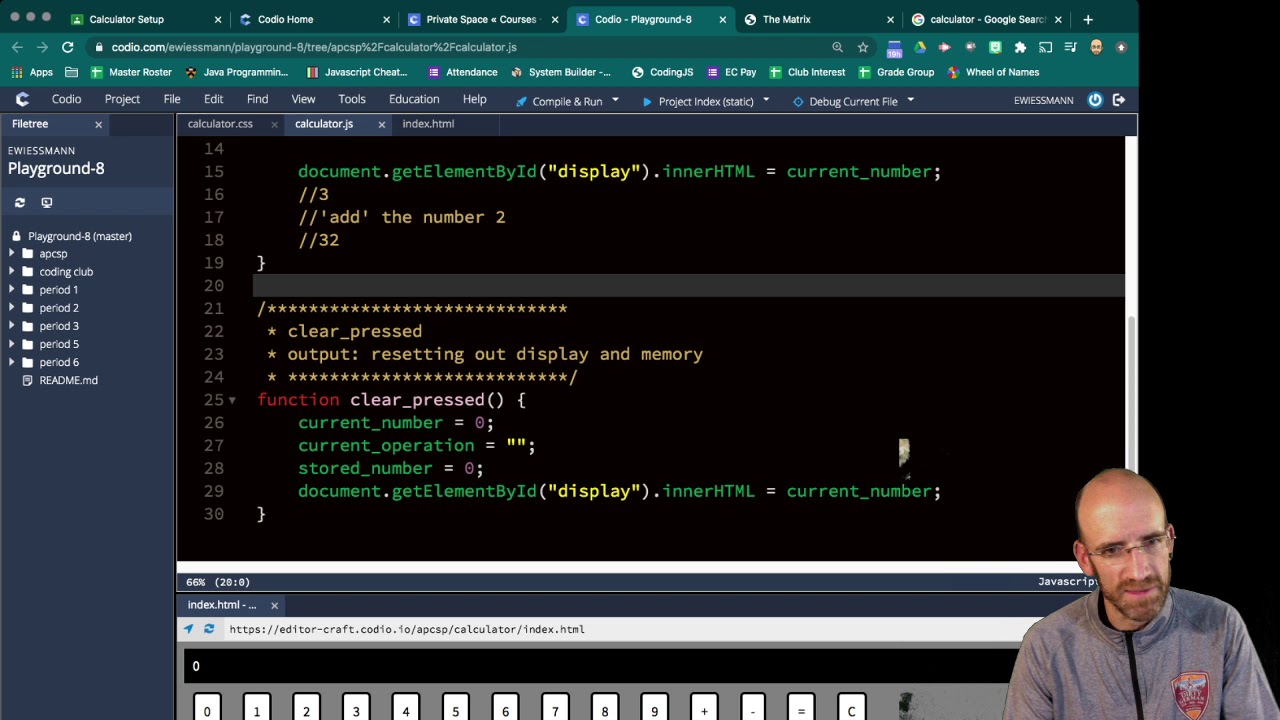The image size is (1280, 720).
Task: Click the Codio logo icon
Action: (22, 99)
